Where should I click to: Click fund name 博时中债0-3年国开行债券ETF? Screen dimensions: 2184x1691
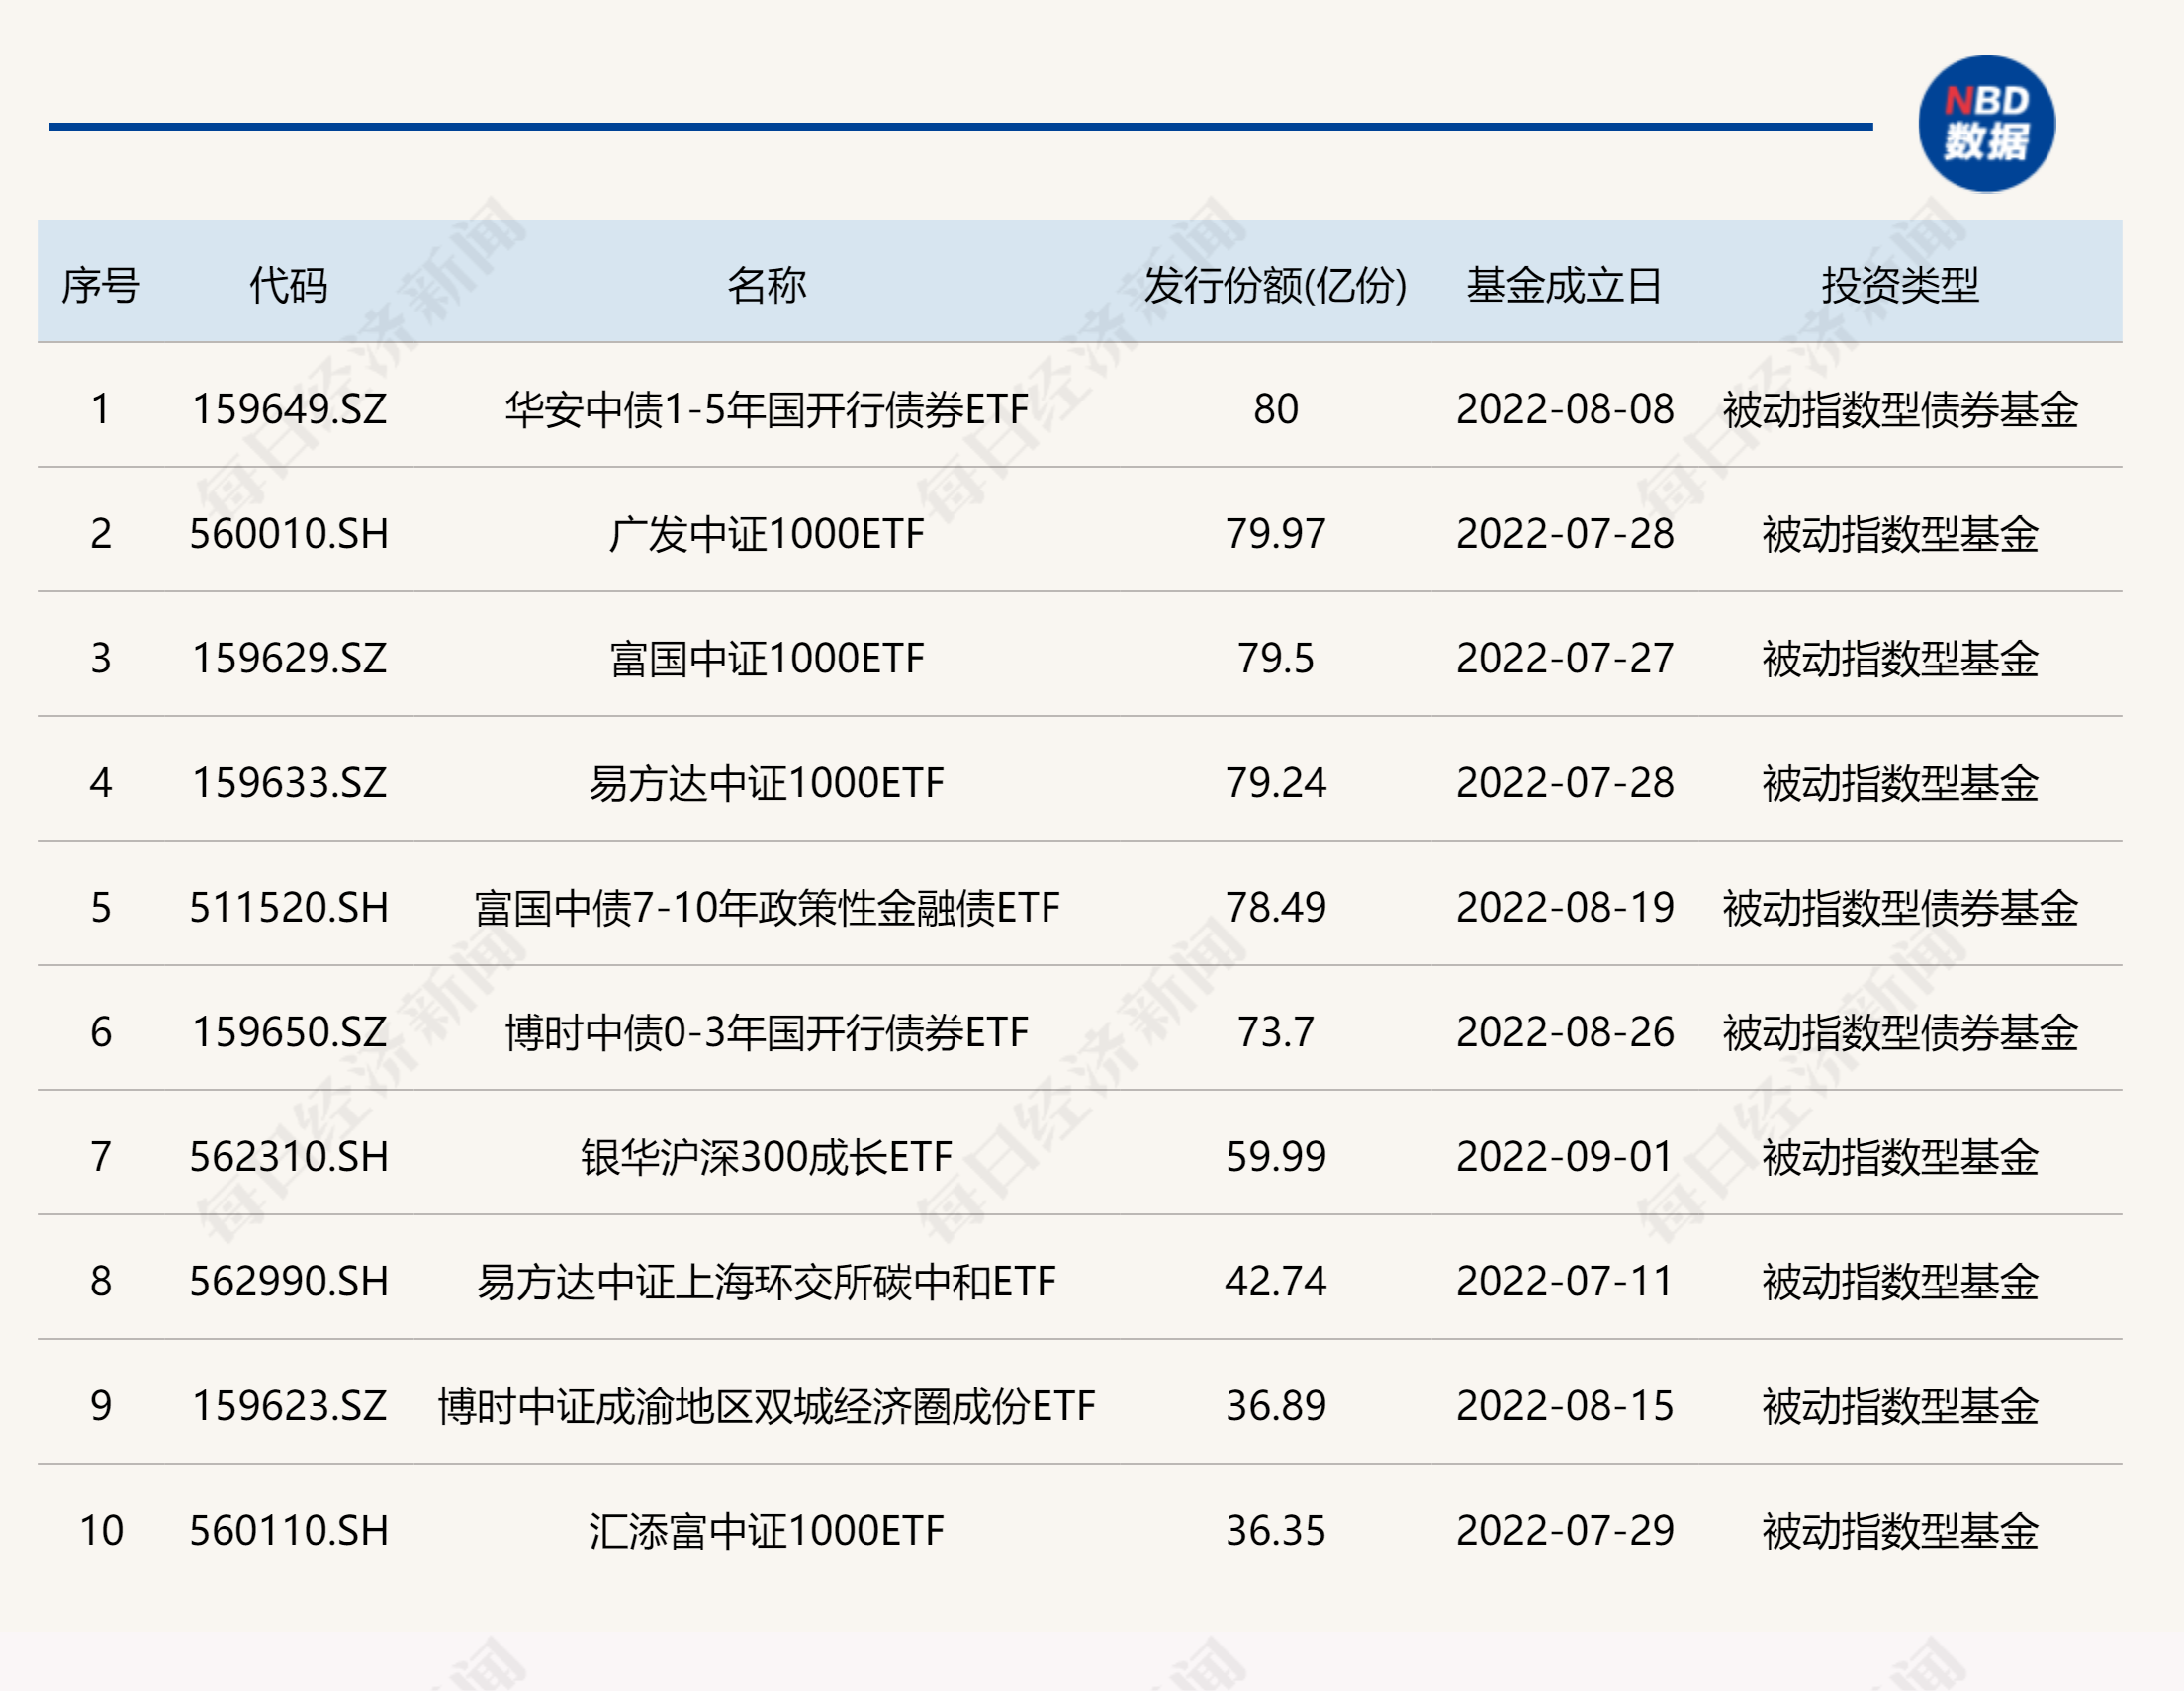pyautogui.click(x=767, y=1032)
